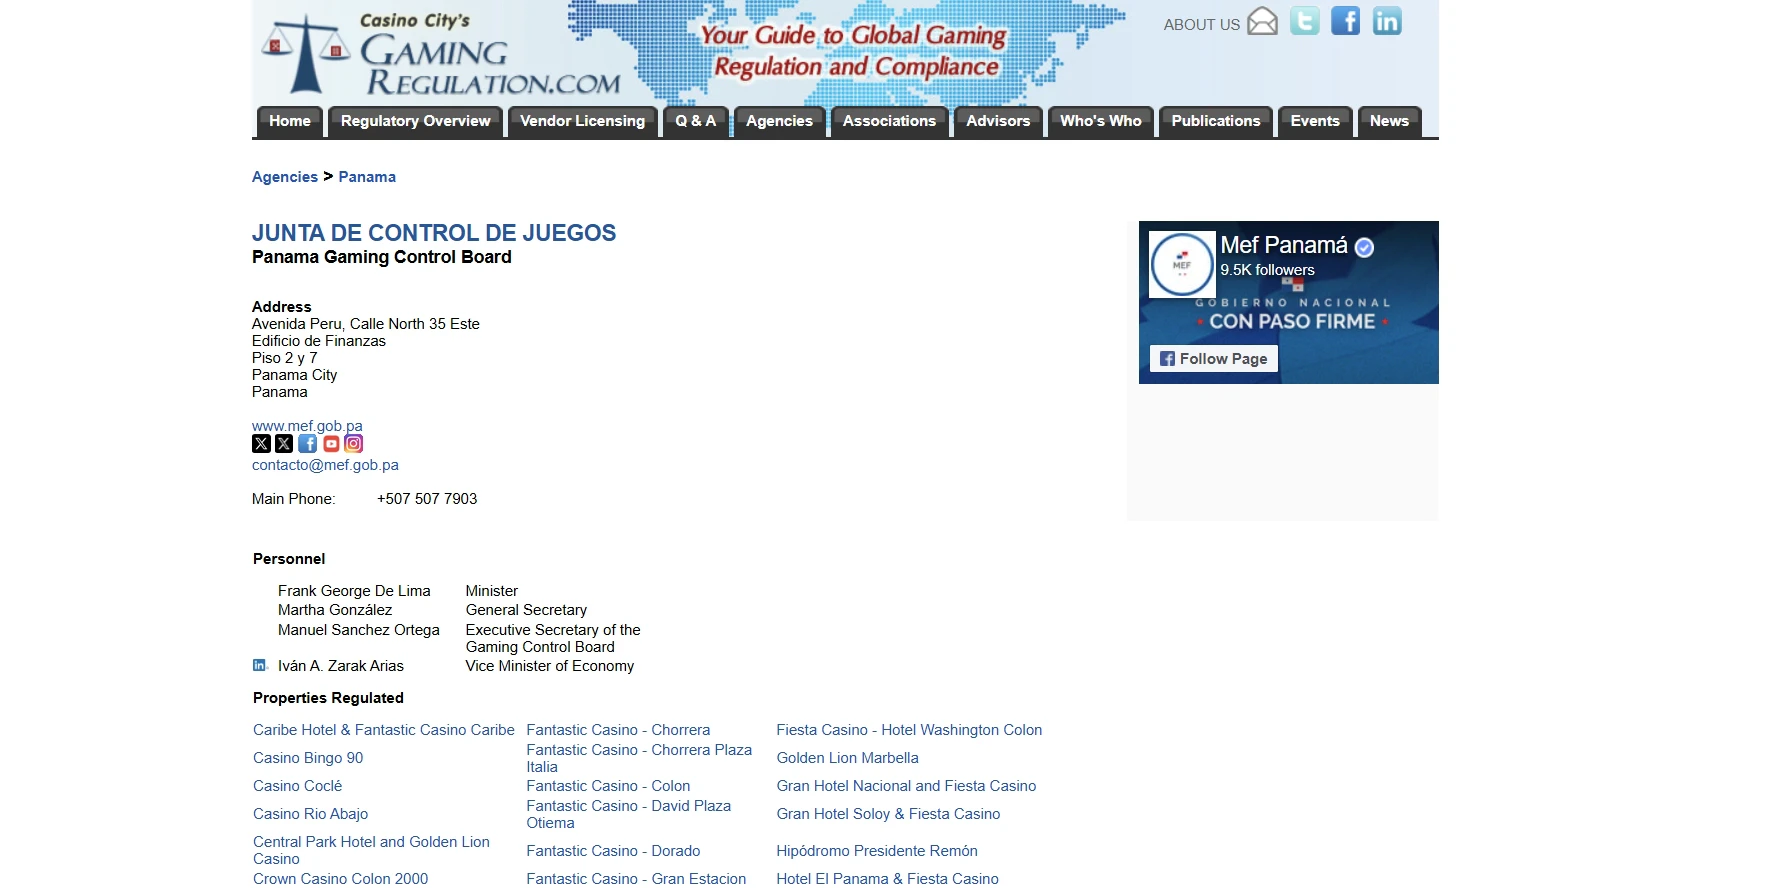Open Hotel El Panama & Fiesta Casino
Image resolution: width=1767 pixels, height=888 pixels.
pyautogui.click(x=888, y=879)
